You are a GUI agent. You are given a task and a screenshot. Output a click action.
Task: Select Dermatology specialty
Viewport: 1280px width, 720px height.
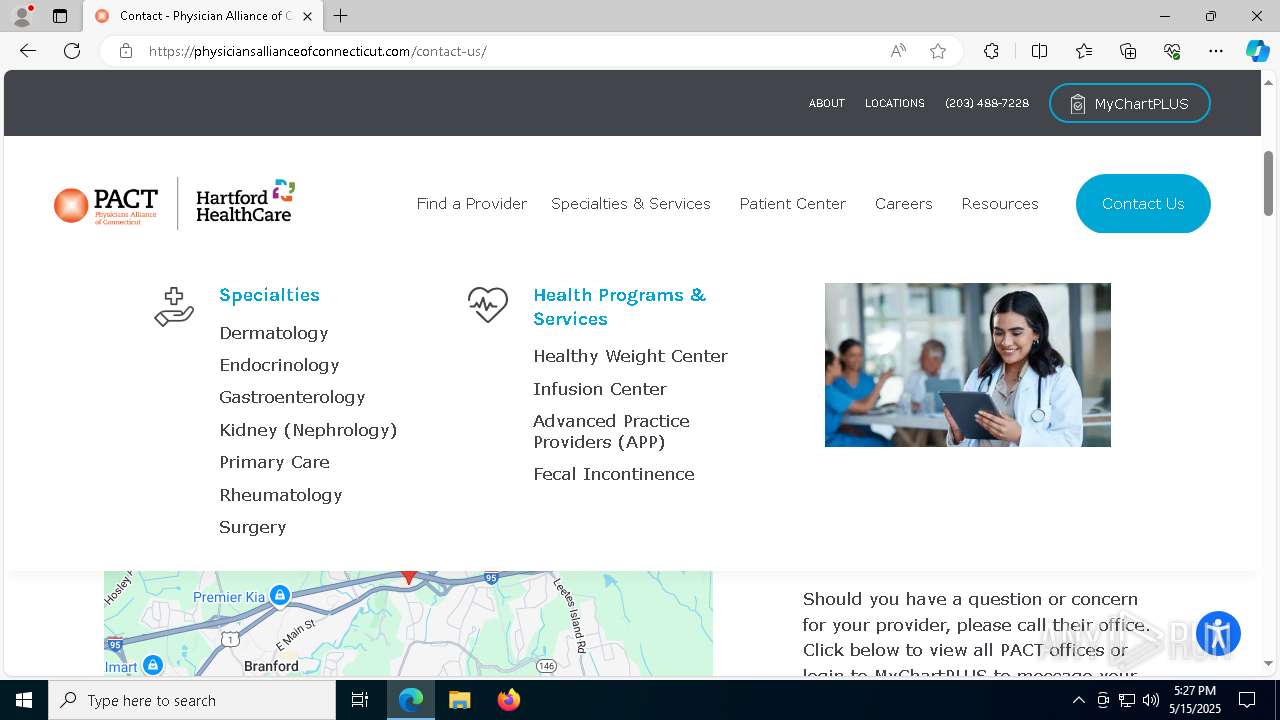274,333
